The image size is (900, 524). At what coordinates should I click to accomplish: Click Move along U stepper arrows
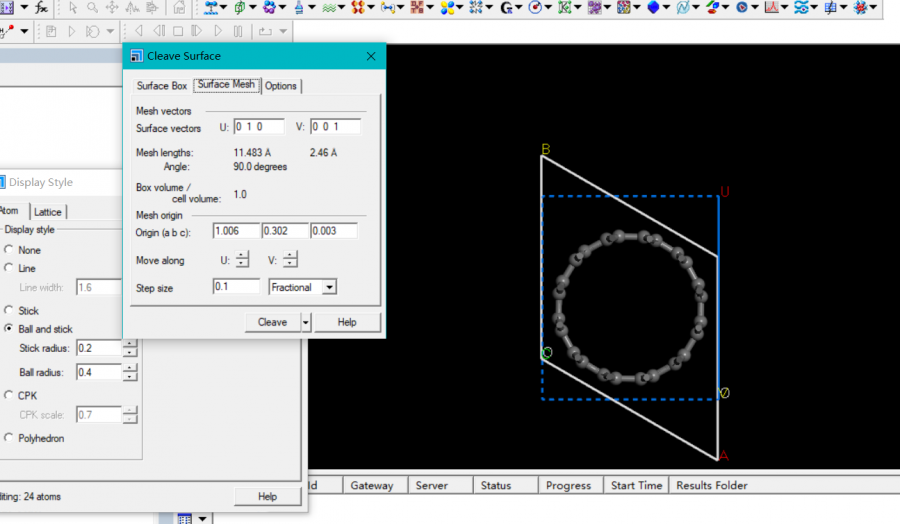[242, 259]
